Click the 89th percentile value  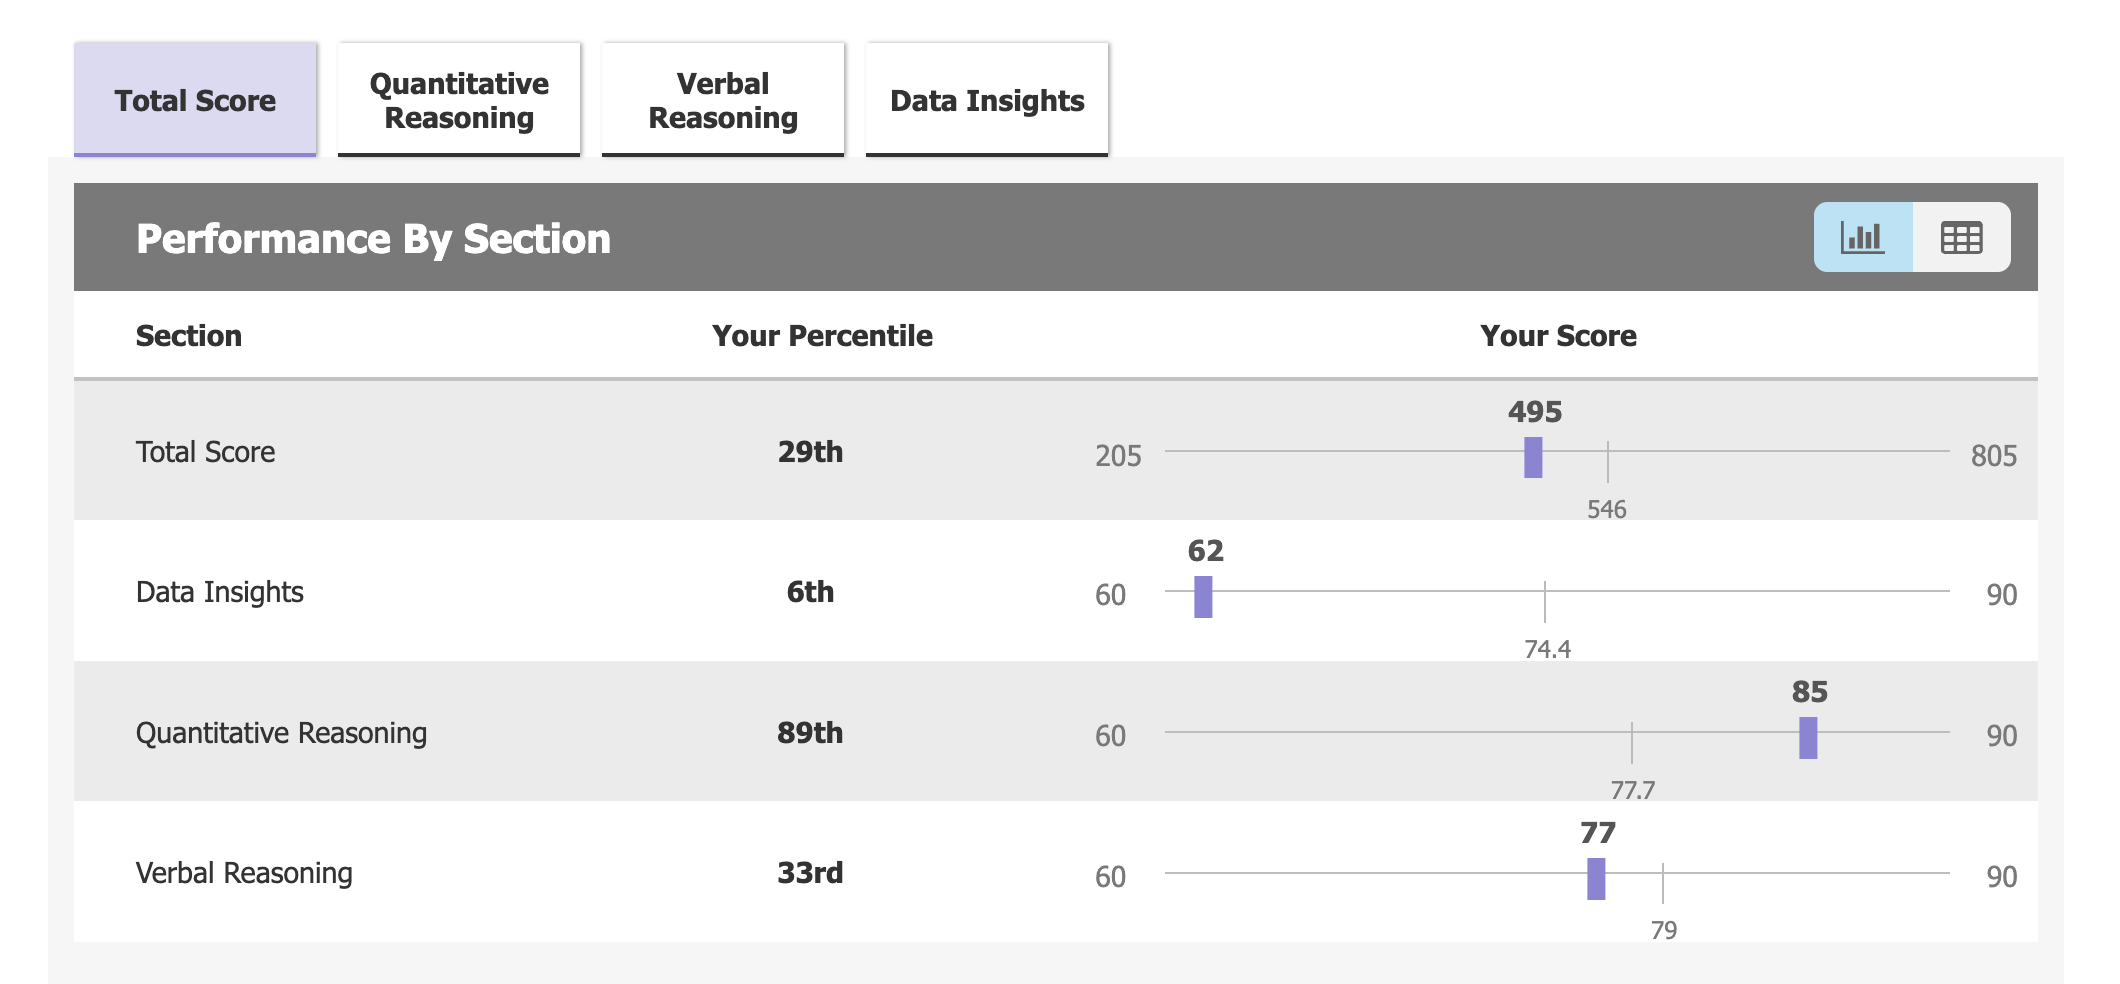(x=810, y=733)
